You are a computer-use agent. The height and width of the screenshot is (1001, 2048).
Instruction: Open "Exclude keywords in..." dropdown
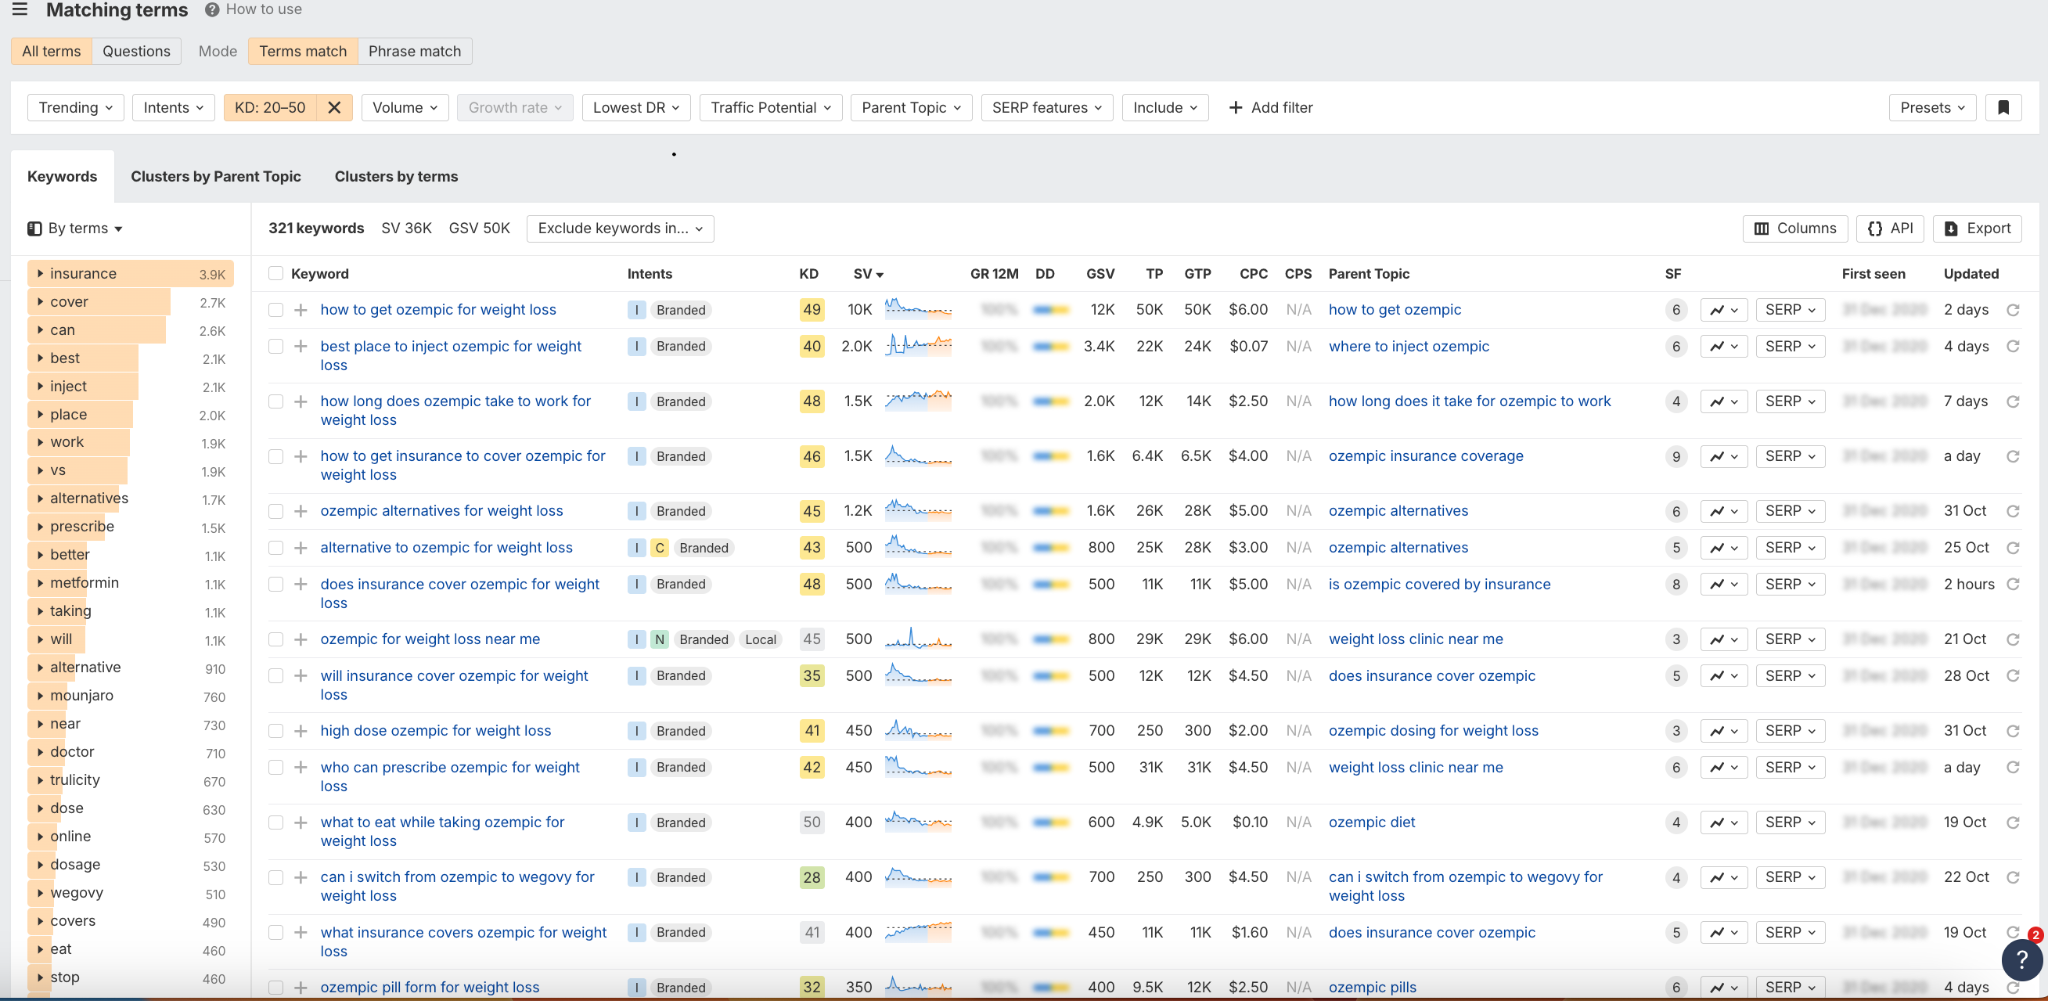tap(619, 228)
